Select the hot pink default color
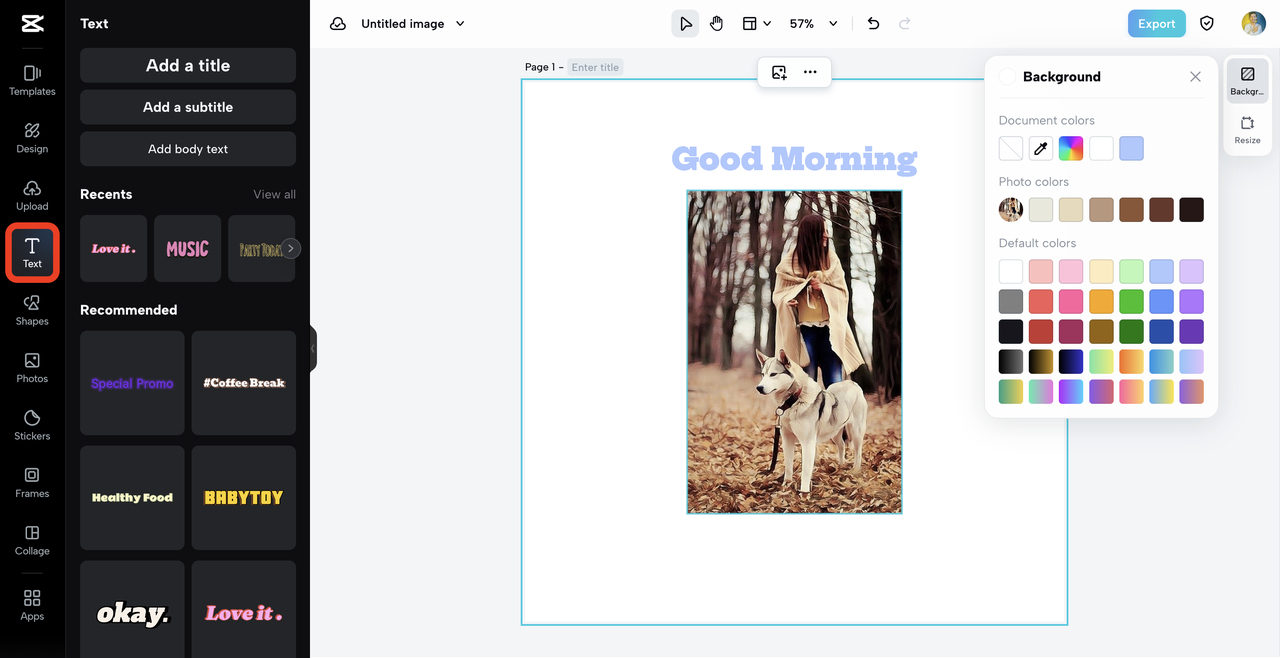Image resolution: width=1280 pixels, height=658 pixels. coord(1071,301)
